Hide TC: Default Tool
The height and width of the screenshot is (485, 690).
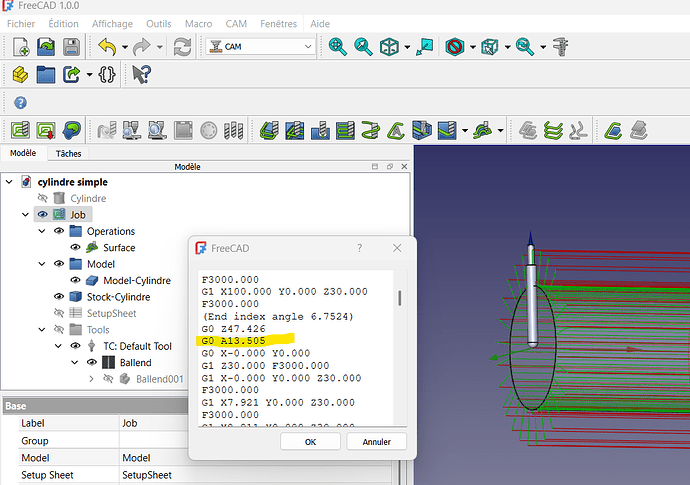(x=75, y=345)
